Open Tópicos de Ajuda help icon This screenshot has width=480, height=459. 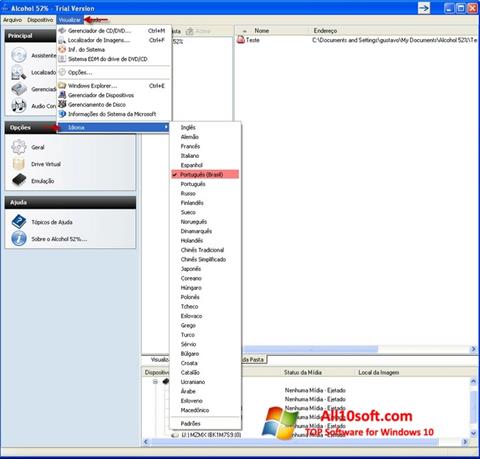[x=19, y=222]
